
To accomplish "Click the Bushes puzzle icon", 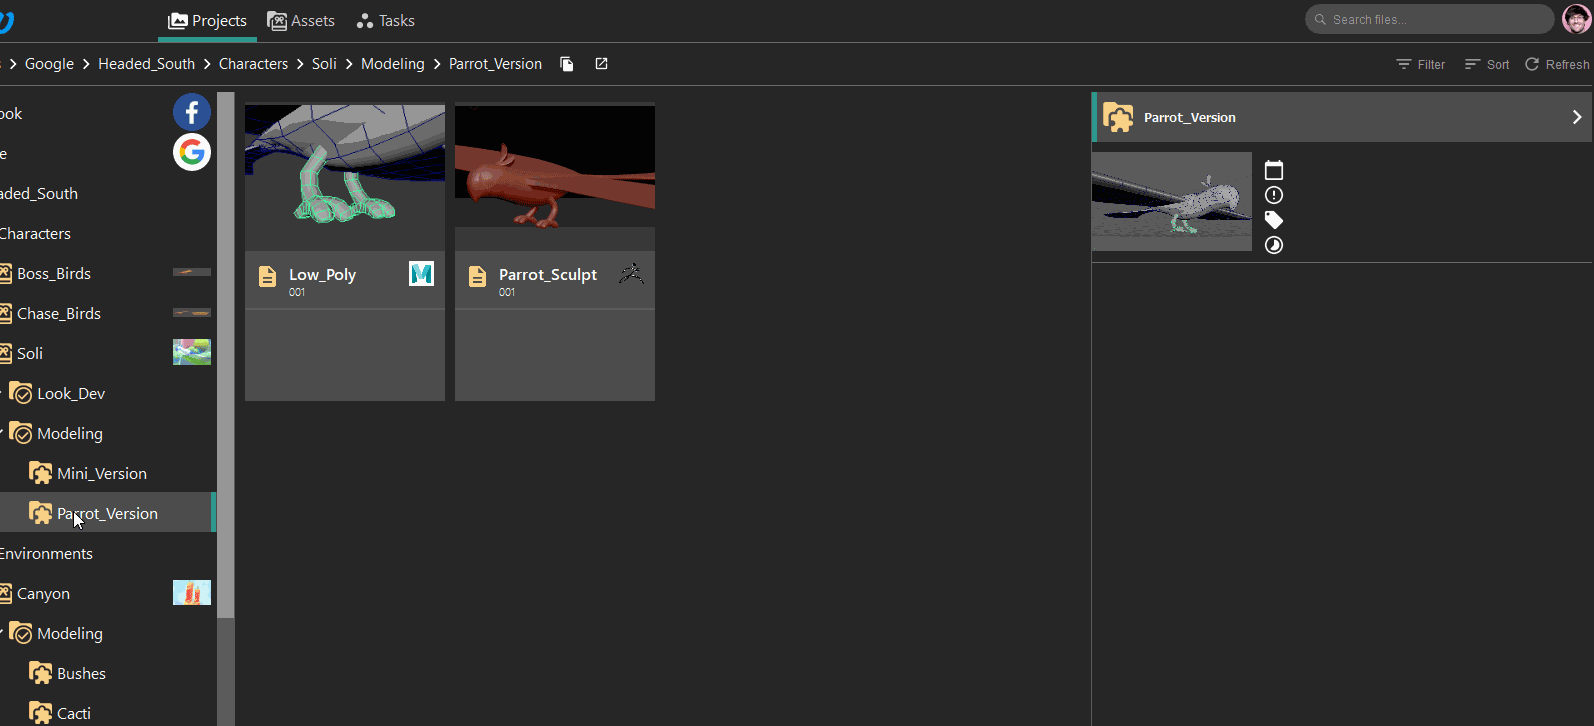I will point(41,673).
